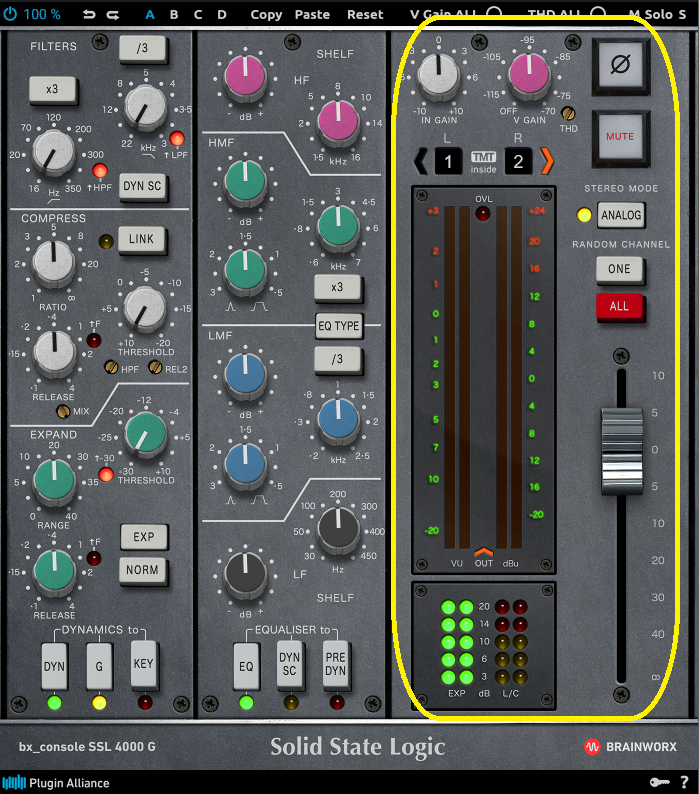Click the Plugin Alliance logo
Image resolution: width=699 pixels, height=794 pixels.
tap(56, 783)
